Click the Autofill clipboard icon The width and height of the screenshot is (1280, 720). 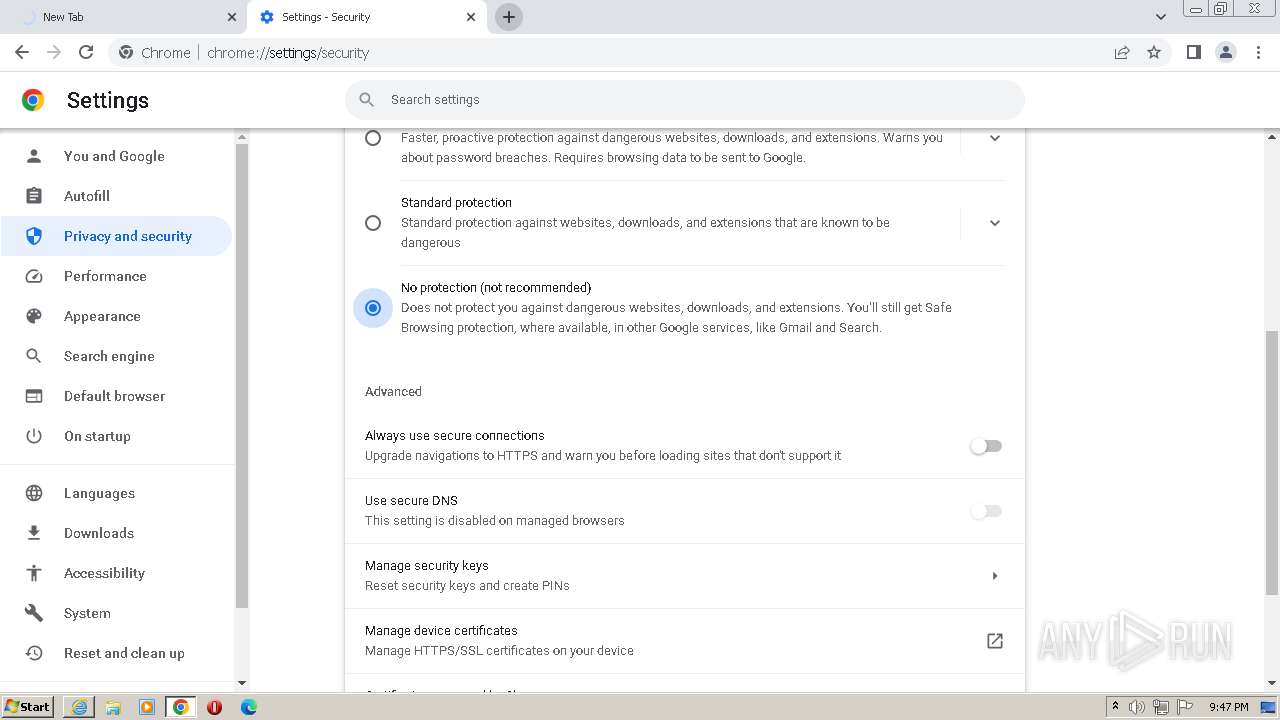point(34,196)
